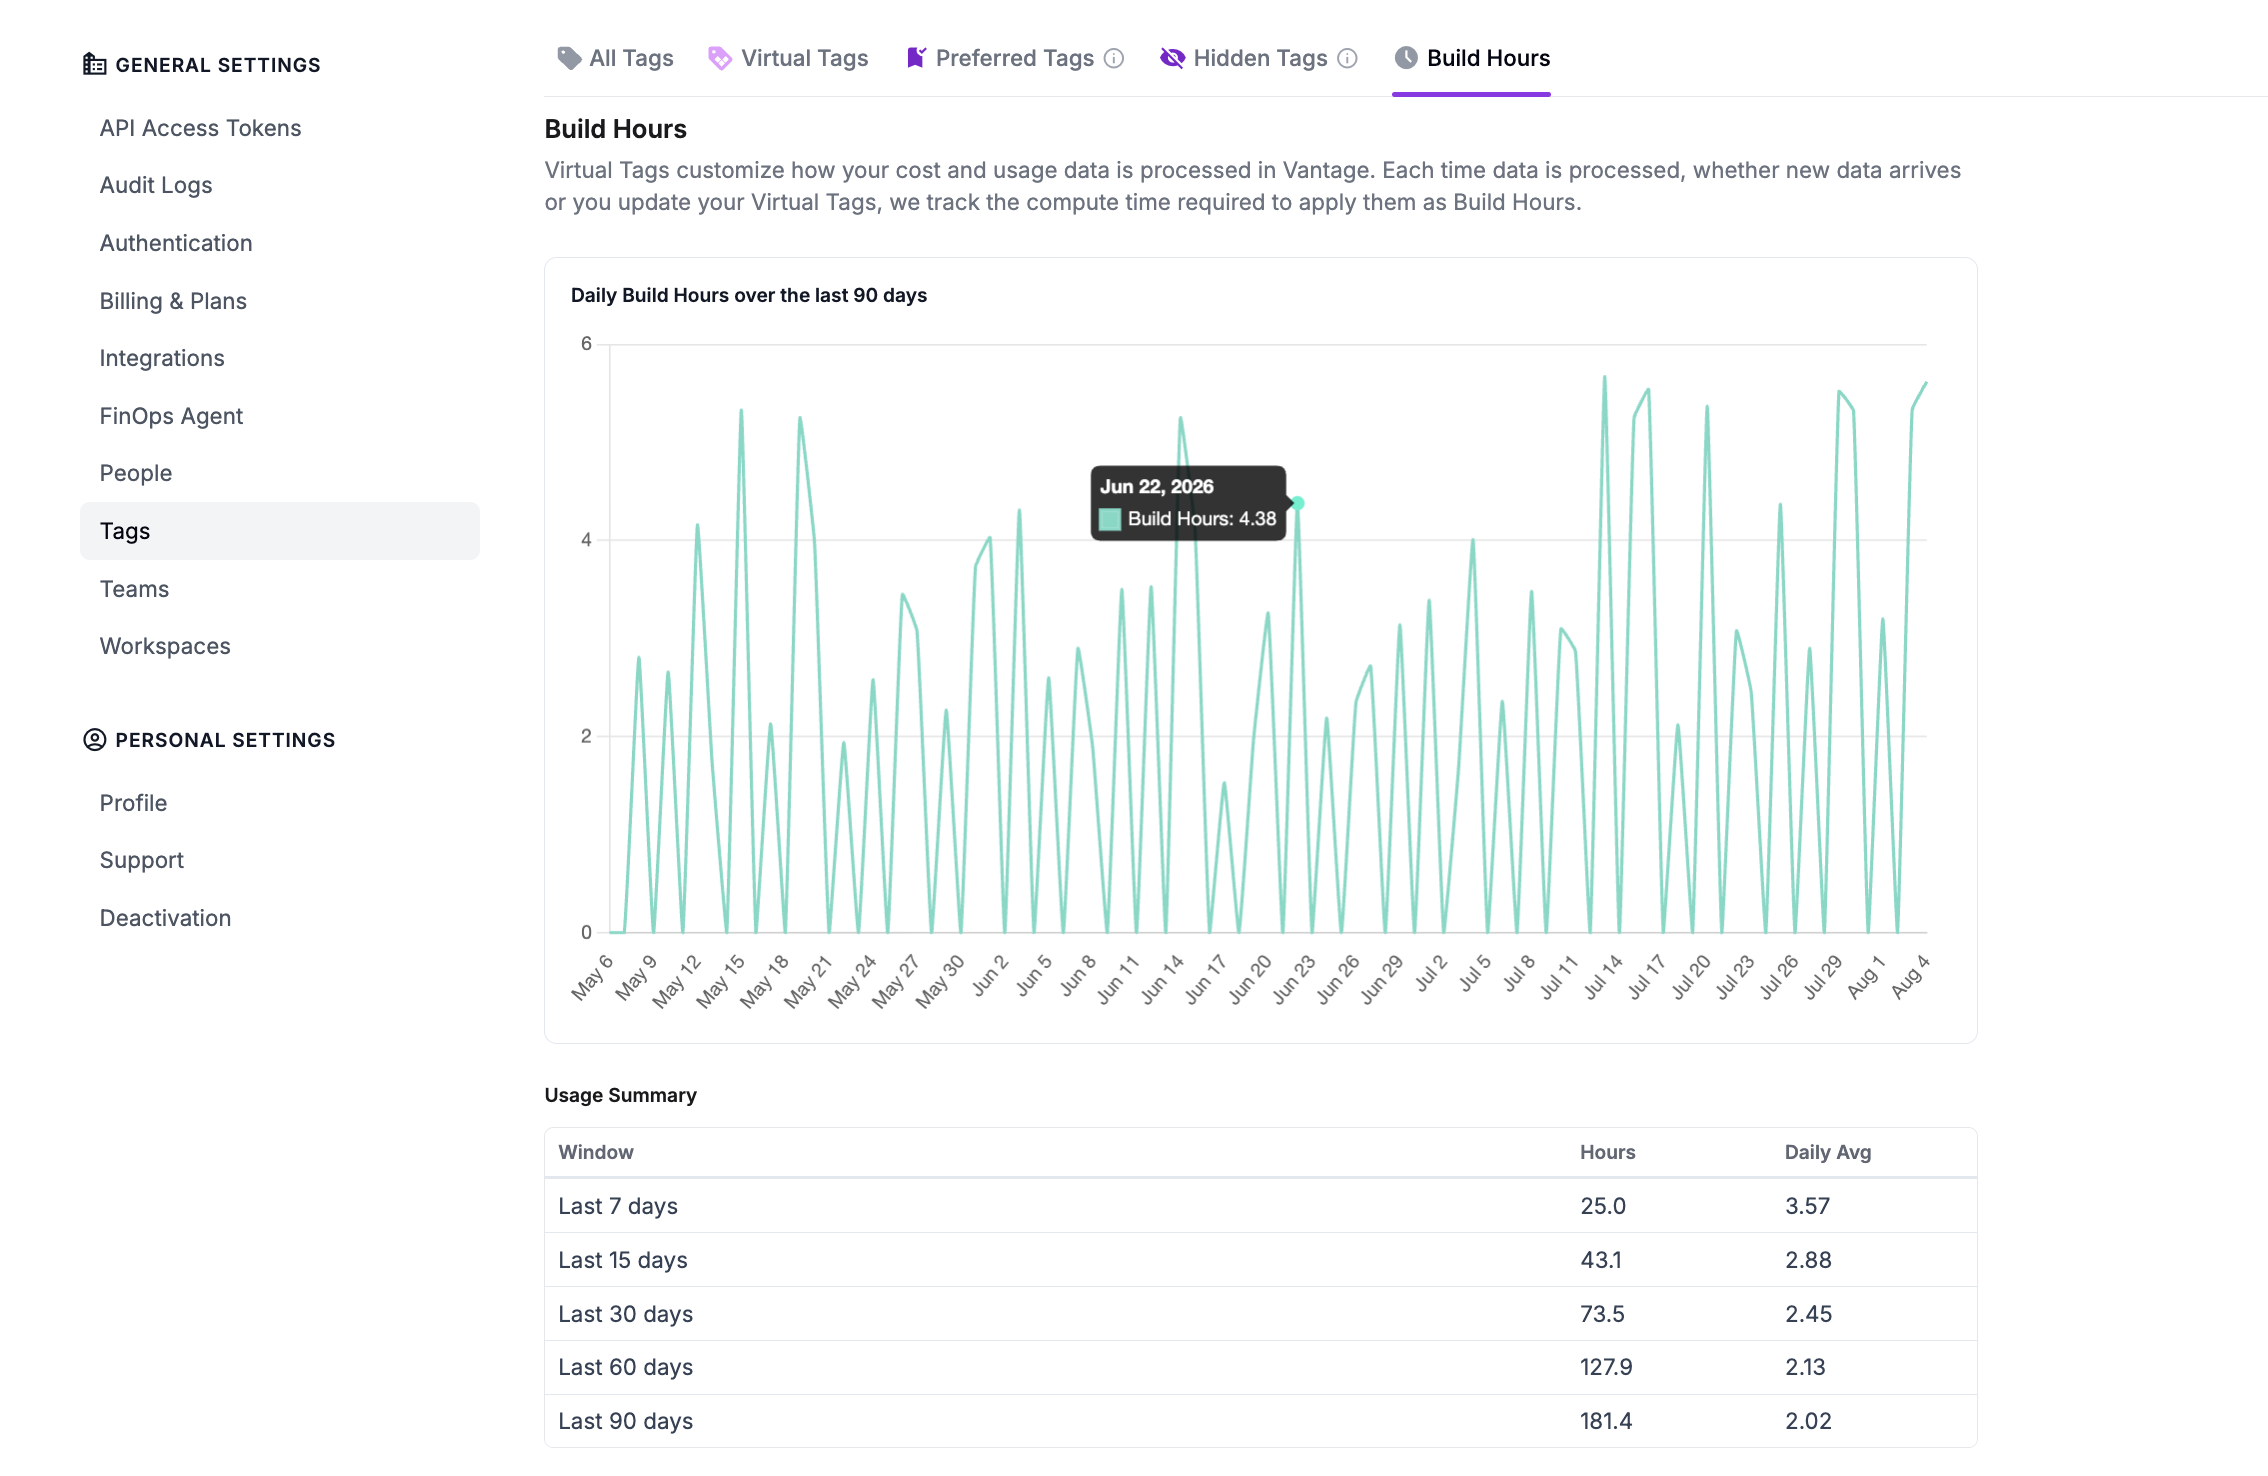Click the Jun 22 highlighted data point
Screen dimensions: 2268x1476
tap(1298, 503)
